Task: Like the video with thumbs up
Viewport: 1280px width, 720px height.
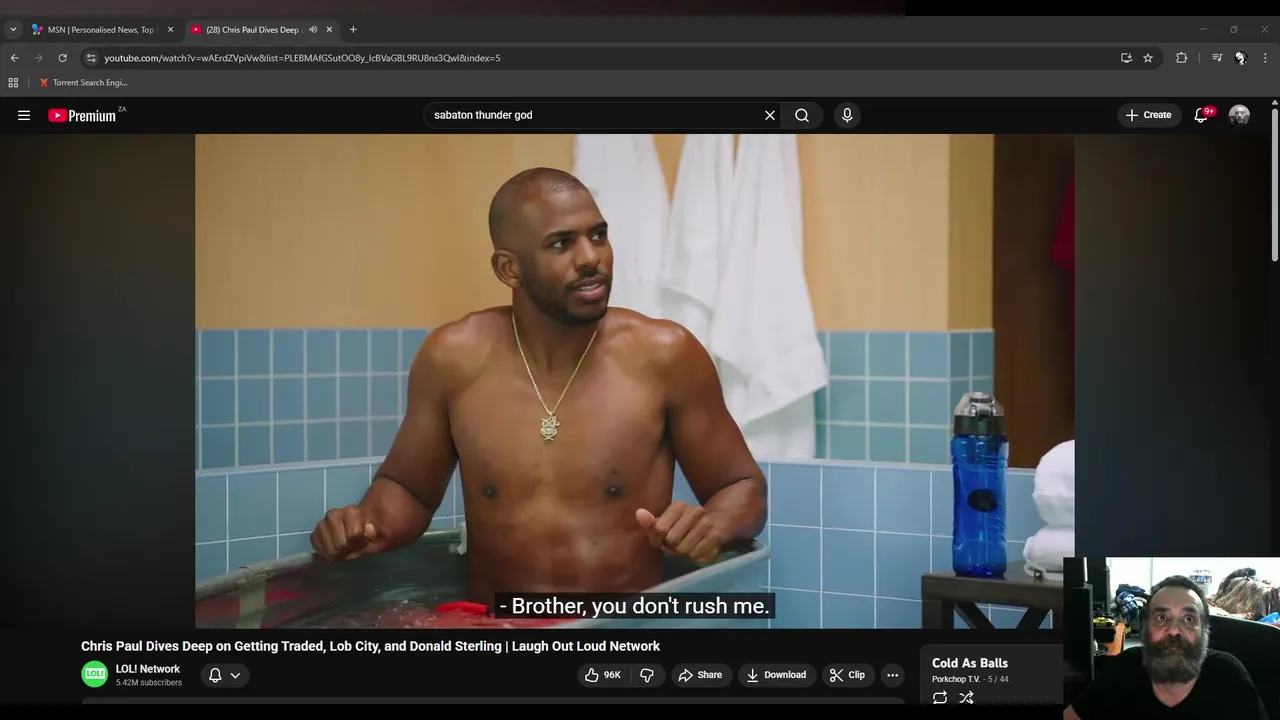Action: pos(603,675)
